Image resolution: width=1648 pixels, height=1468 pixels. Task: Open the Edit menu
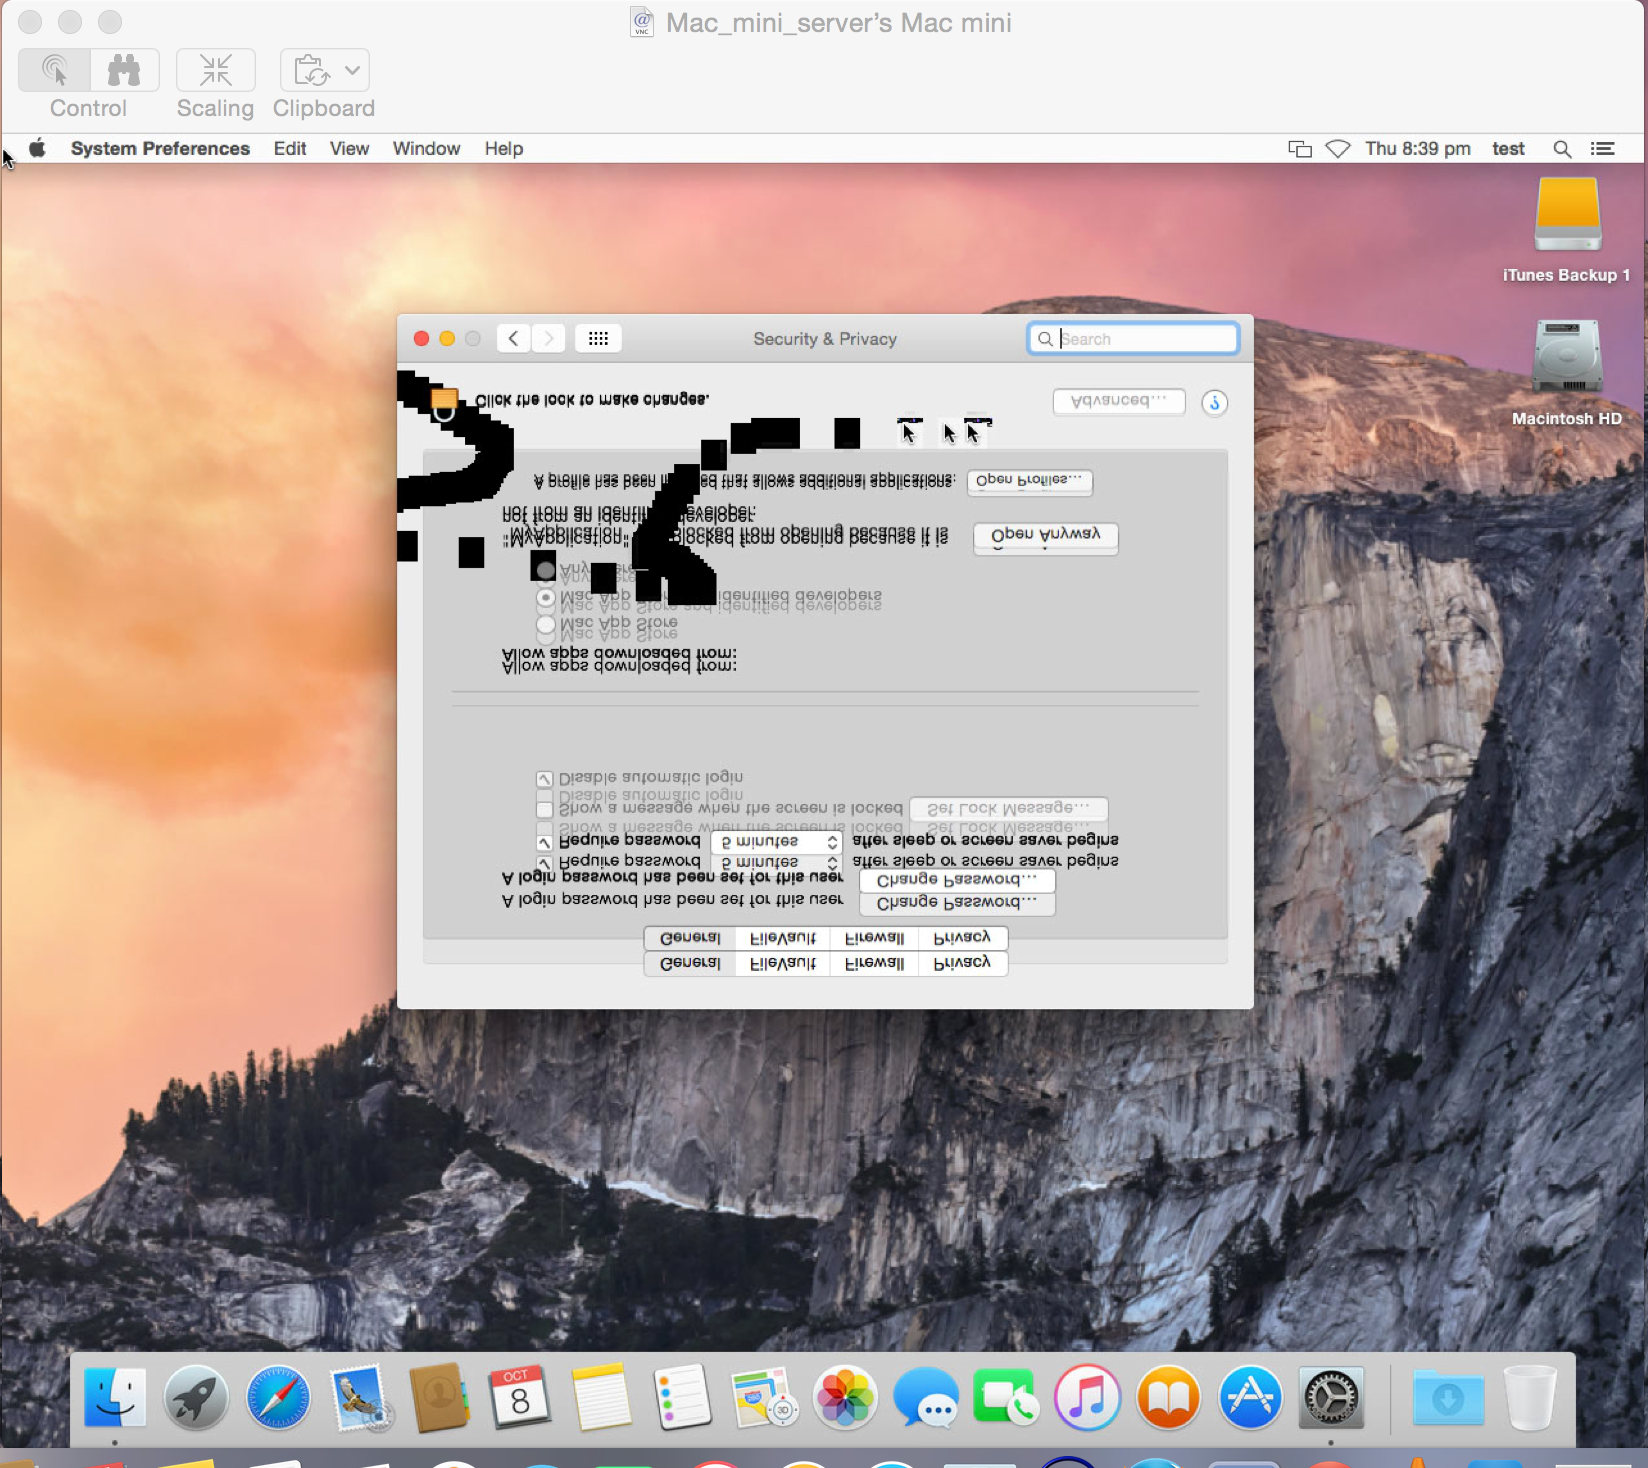pyautogui.click(x=290, y=148)
